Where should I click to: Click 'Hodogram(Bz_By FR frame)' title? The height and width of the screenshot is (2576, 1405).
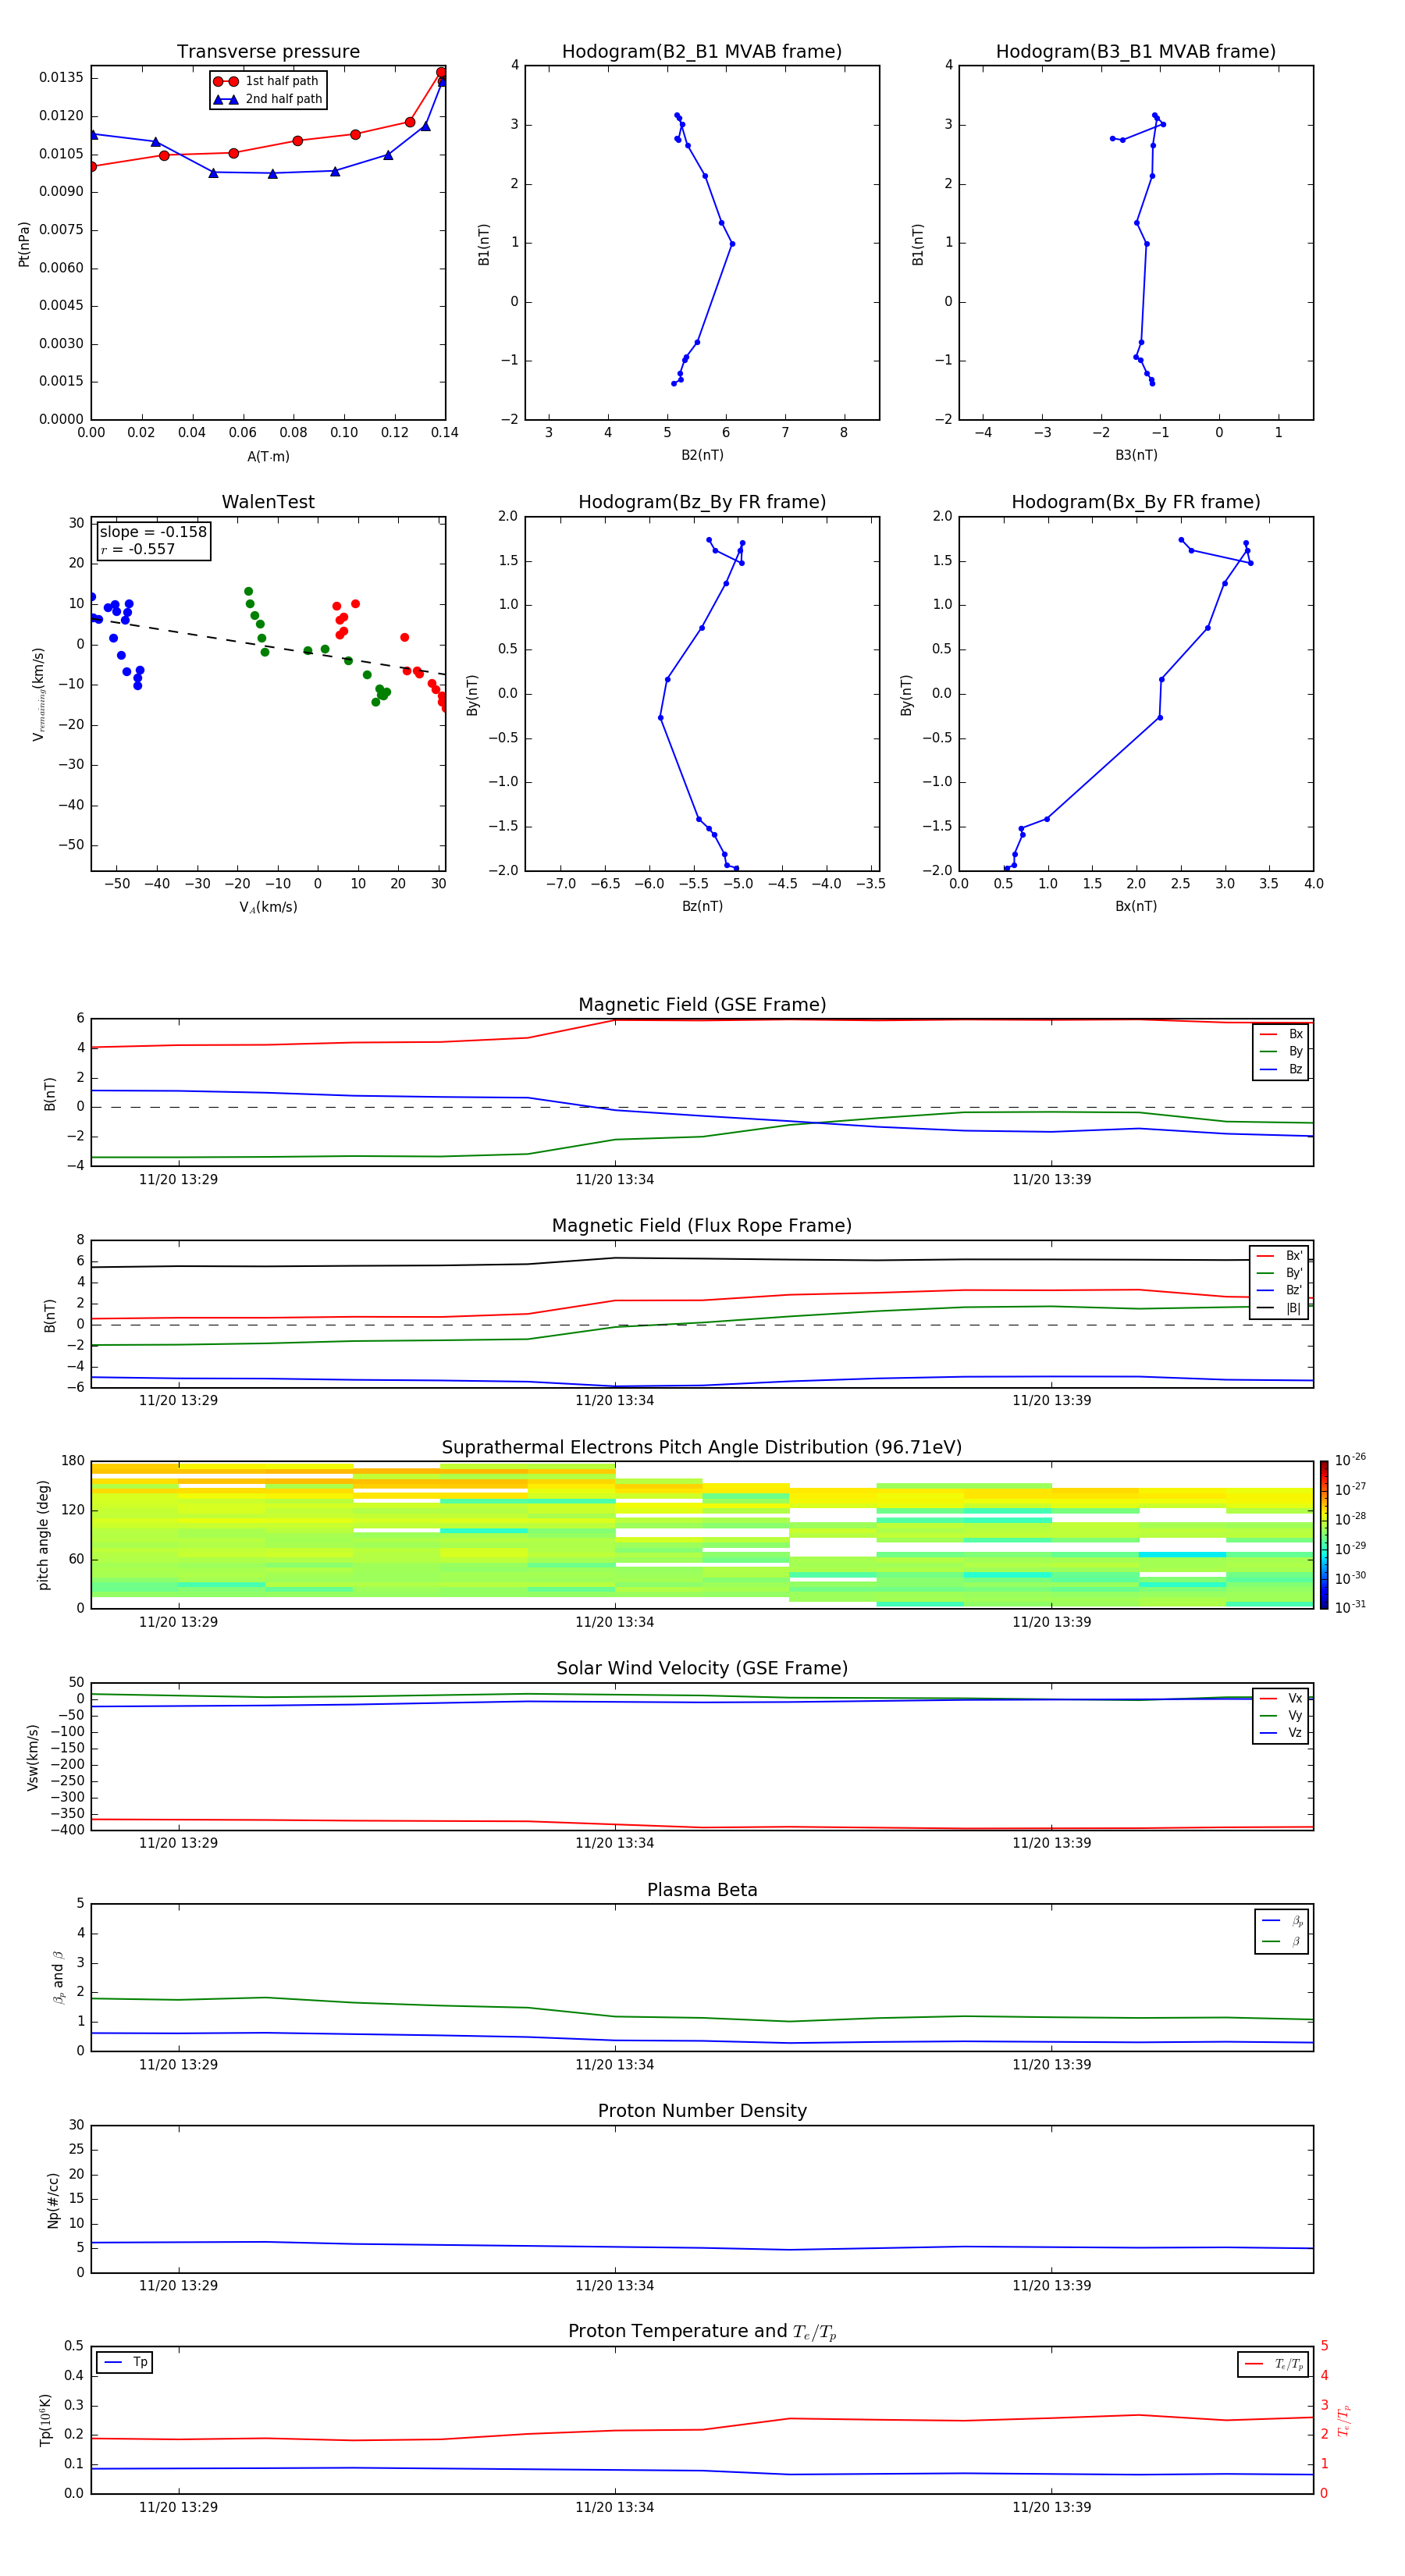(x=702, y=502)
